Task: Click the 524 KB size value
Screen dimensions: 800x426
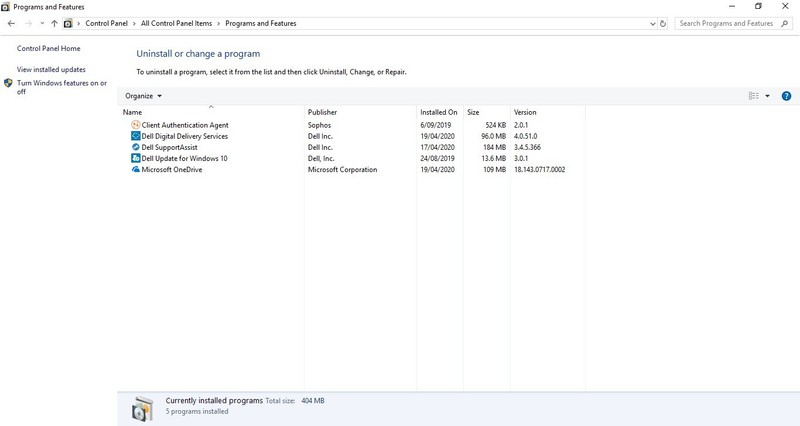Action: 495,125
